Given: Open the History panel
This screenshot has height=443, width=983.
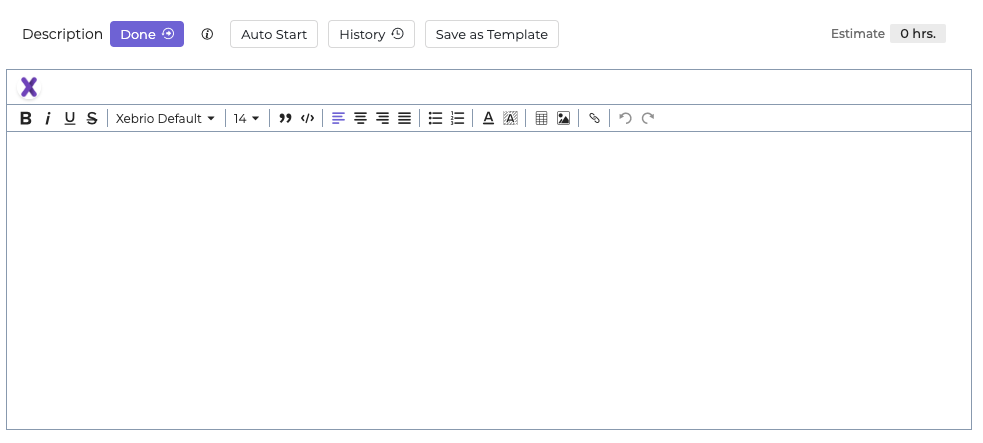Looking at the screenshot, I should tap(371, 34).
